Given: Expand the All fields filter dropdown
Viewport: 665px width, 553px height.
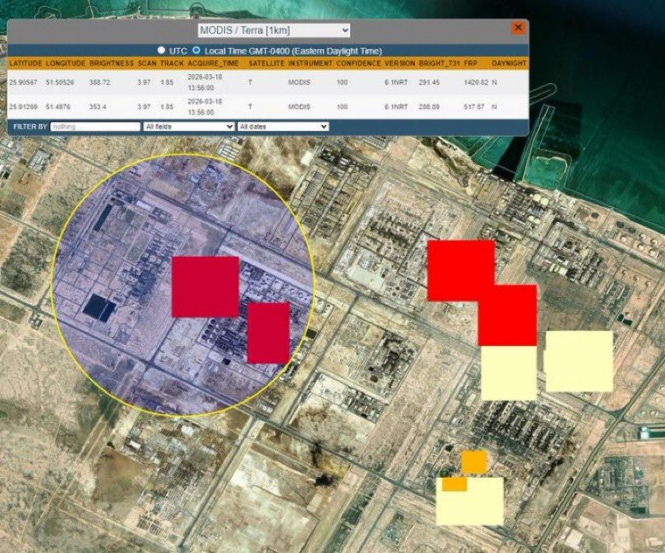Looking at the screenshot, I should [x=188, y=127].
